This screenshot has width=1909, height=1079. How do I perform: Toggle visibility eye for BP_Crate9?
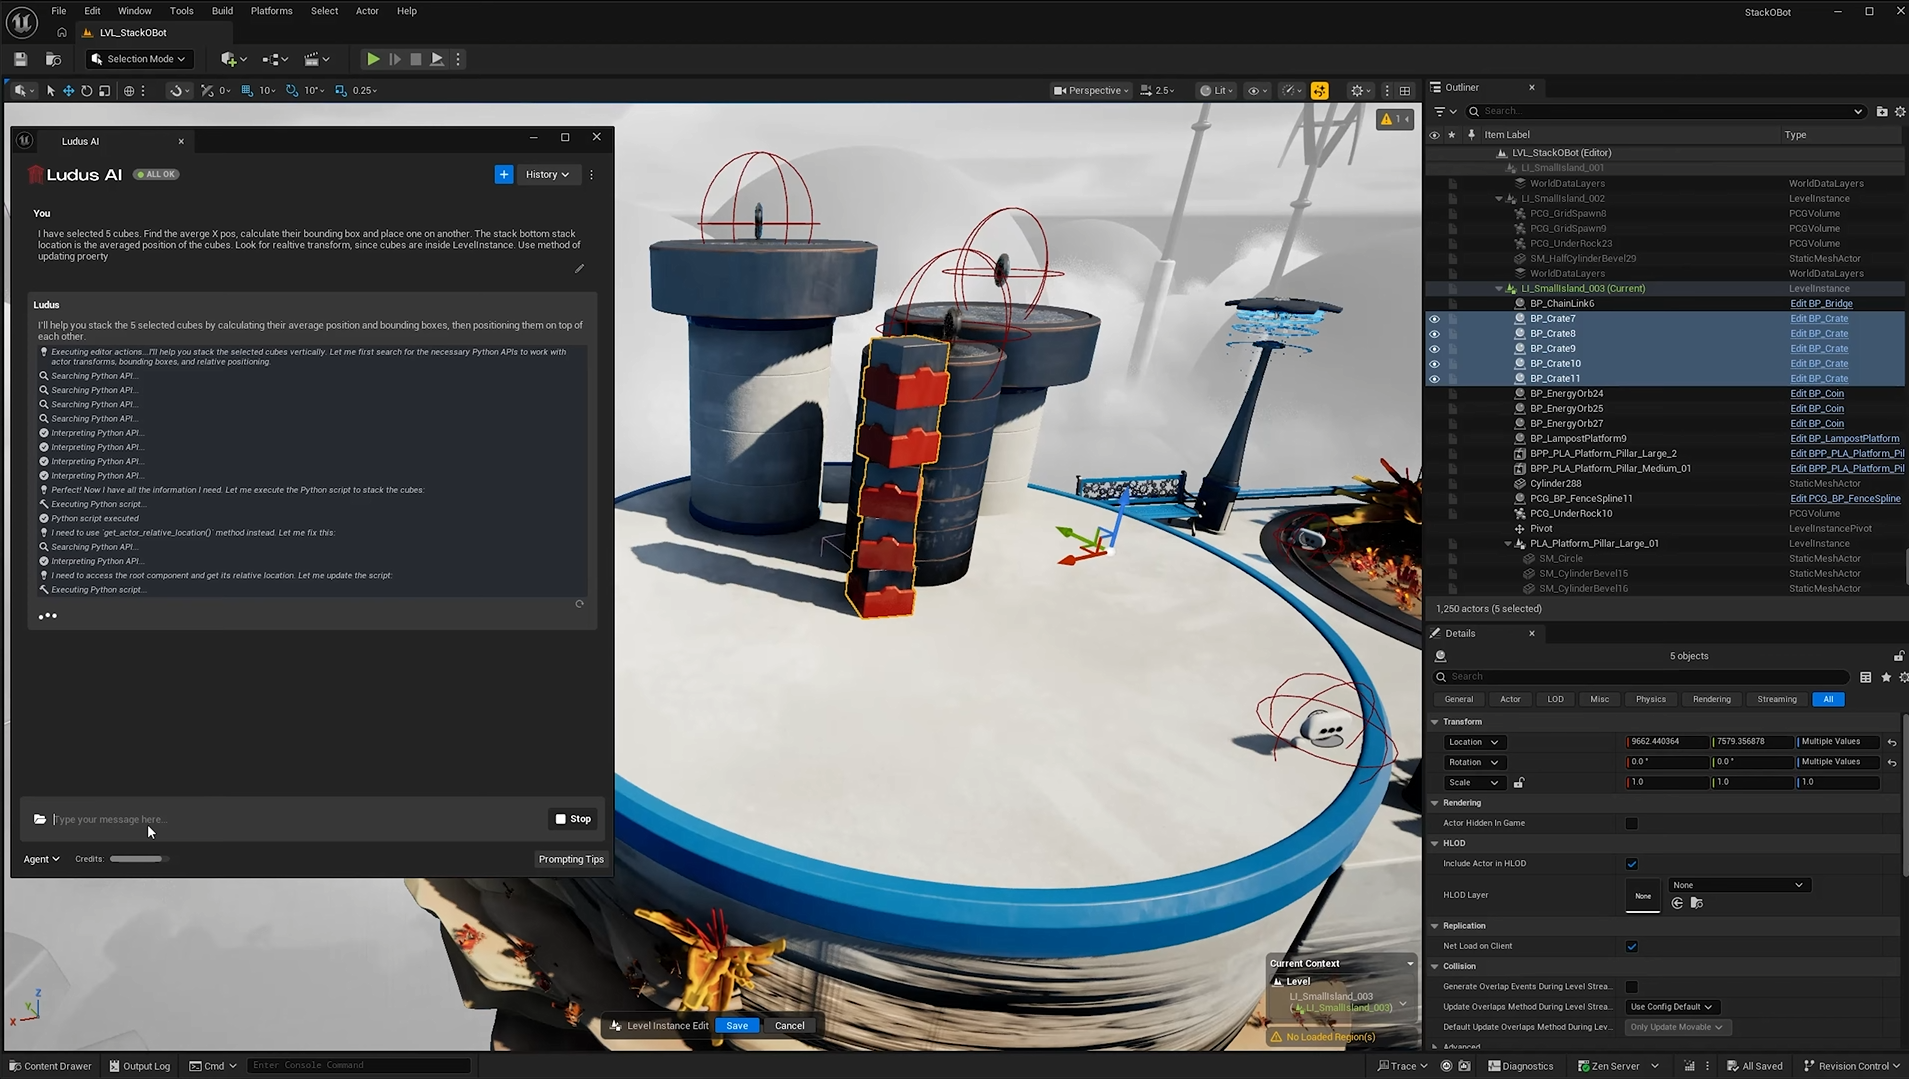pos(1434,349)
